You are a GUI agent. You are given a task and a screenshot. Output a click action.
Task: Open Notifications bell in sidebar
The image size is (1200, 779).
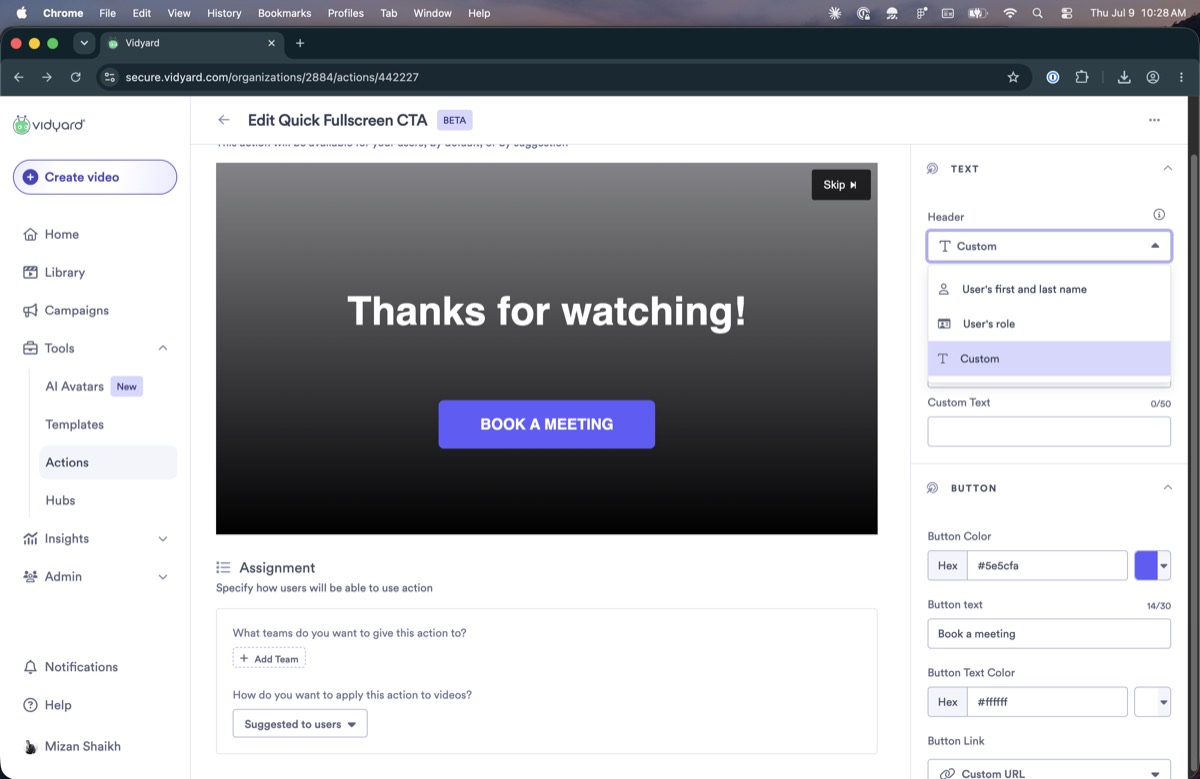coord(71,667)
